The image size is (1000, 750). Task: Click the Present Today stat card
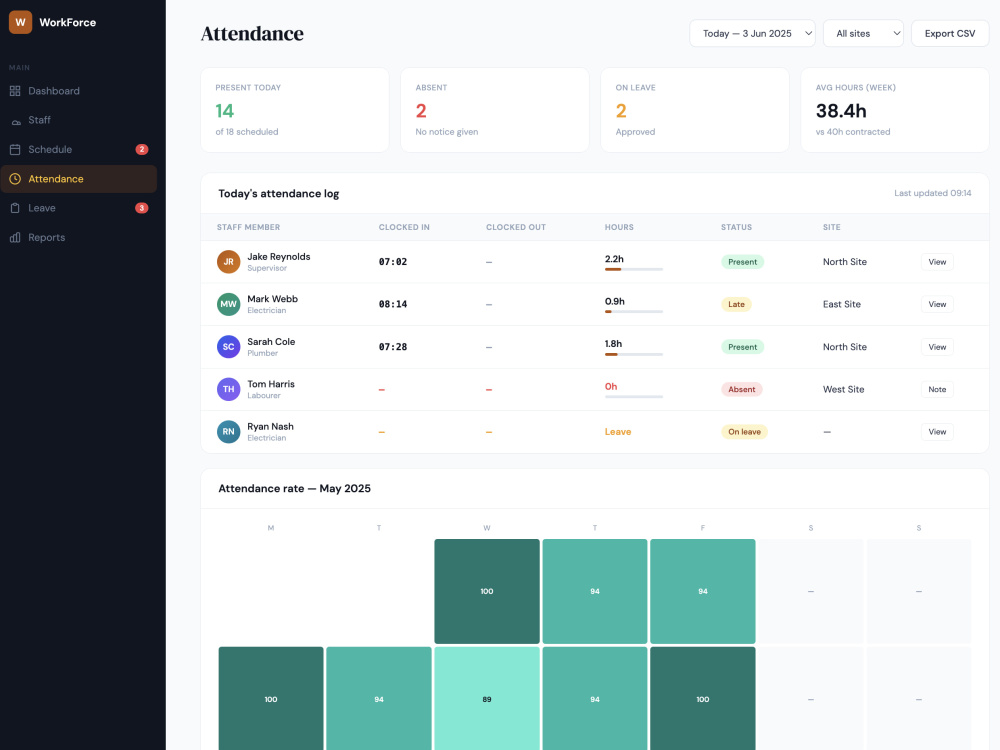click(295, 110)
